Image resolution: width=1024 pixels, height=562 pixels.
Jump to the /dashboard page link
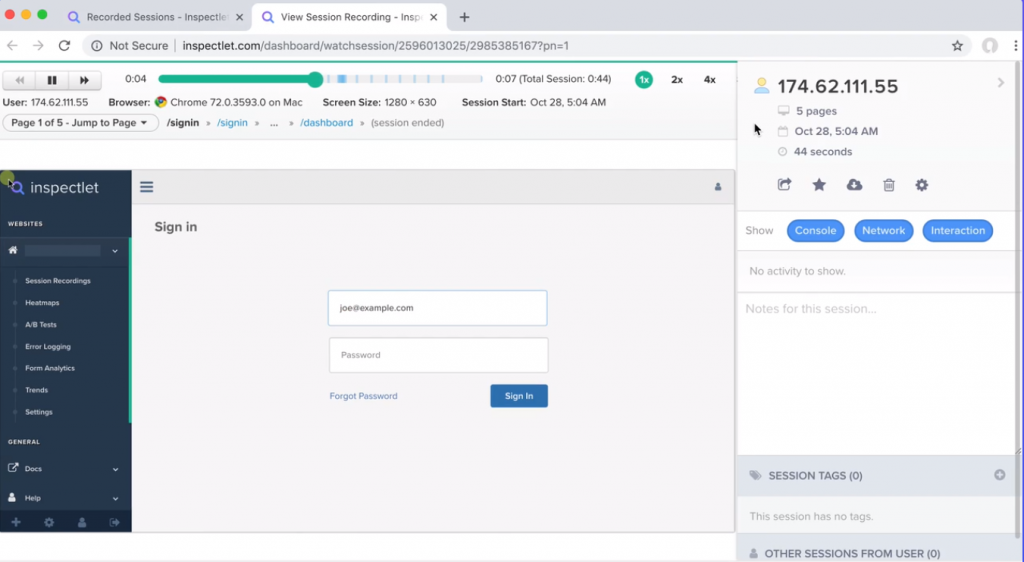point(326,123)
